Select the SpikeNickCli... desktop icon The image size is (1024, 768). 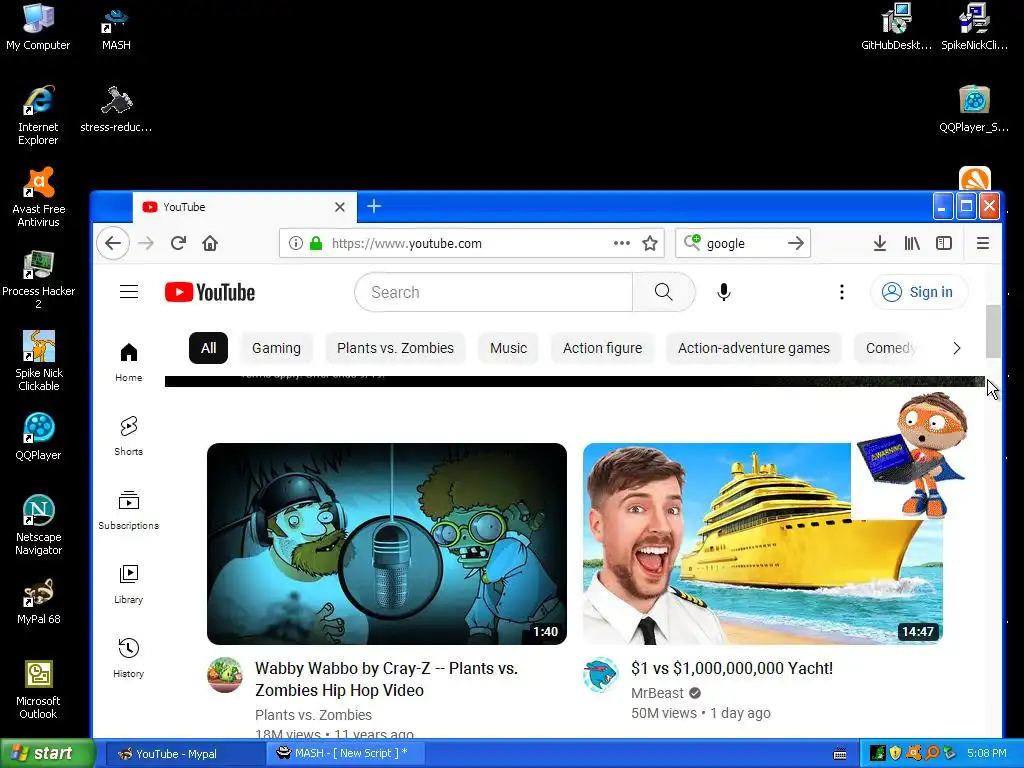click(974, 26)
